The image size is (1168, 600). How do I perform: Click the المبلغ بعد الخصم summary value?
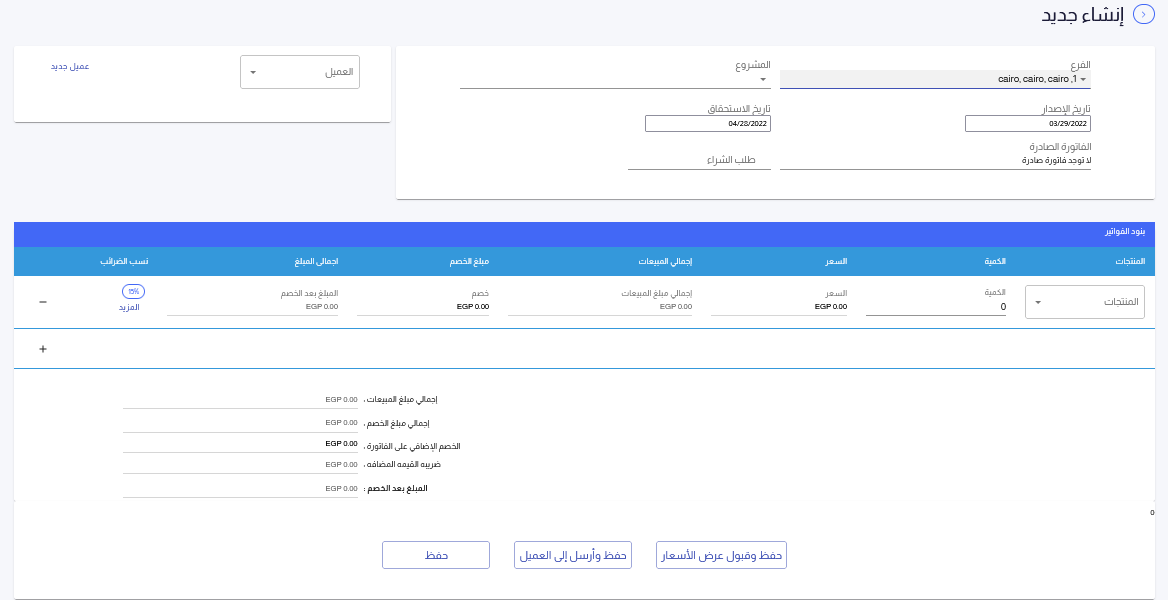coord(241,489)
